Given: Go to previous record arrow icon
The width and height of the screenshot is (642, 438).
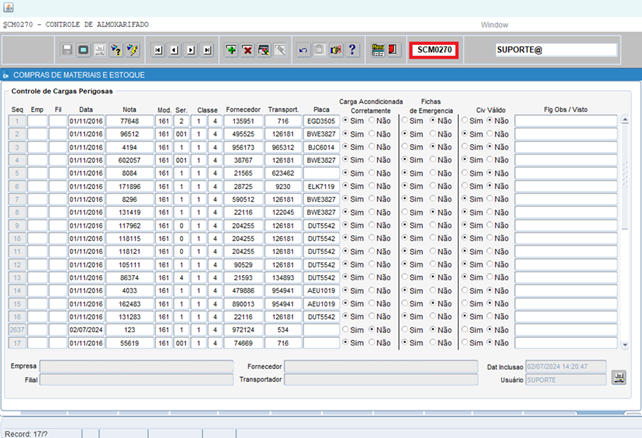Looking at the screenshot, I should pos(174,50).
